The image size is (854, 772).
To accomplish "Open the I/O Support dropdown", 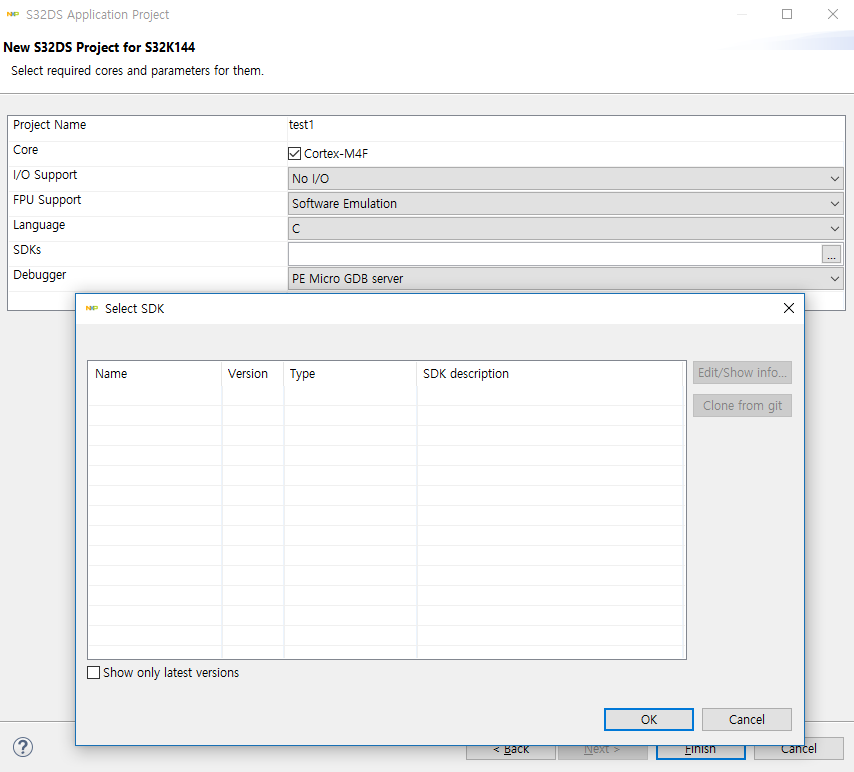I will [x=565, y=179].
